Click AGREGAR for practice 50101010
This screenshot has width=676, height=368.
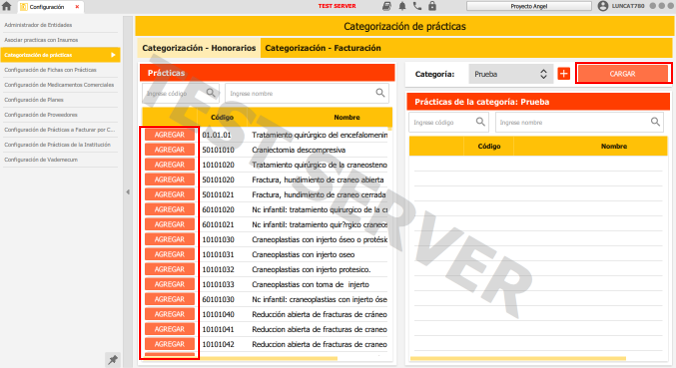point(169,150)
